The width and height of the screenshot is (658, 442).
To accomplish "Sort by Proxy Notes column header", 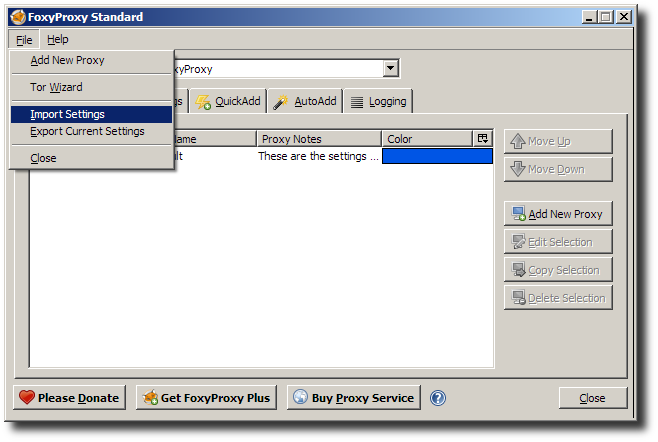I will point(319,139).
